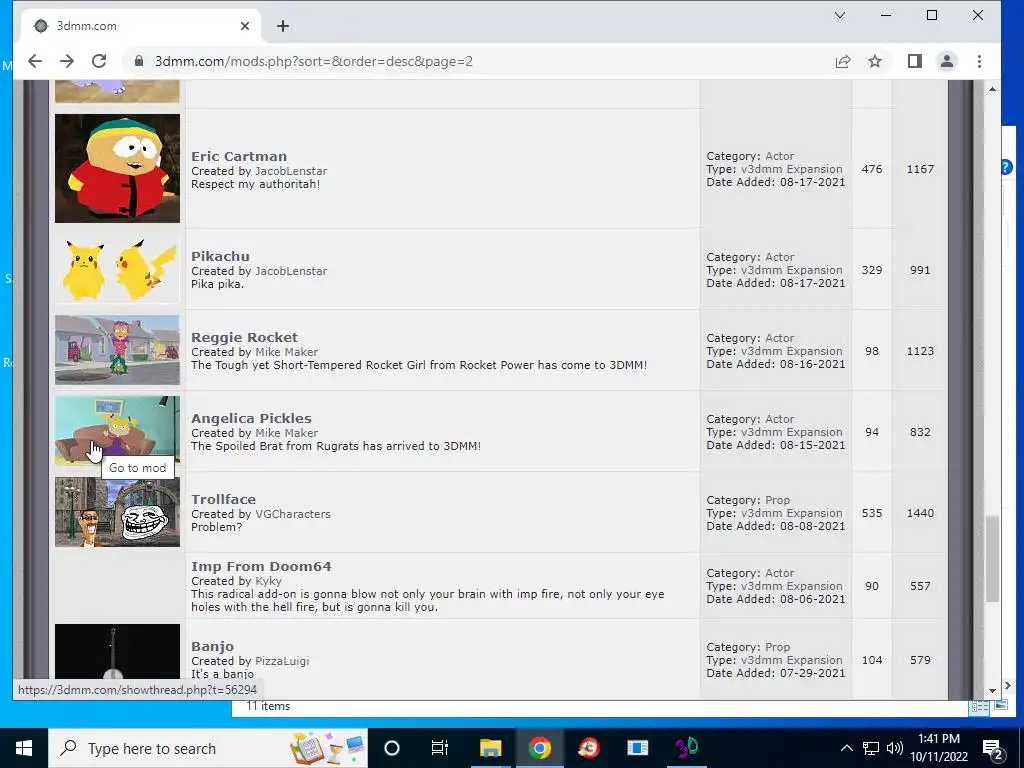Reload the 3dmm.com page
1024x768 pixels.
(99, 61)
